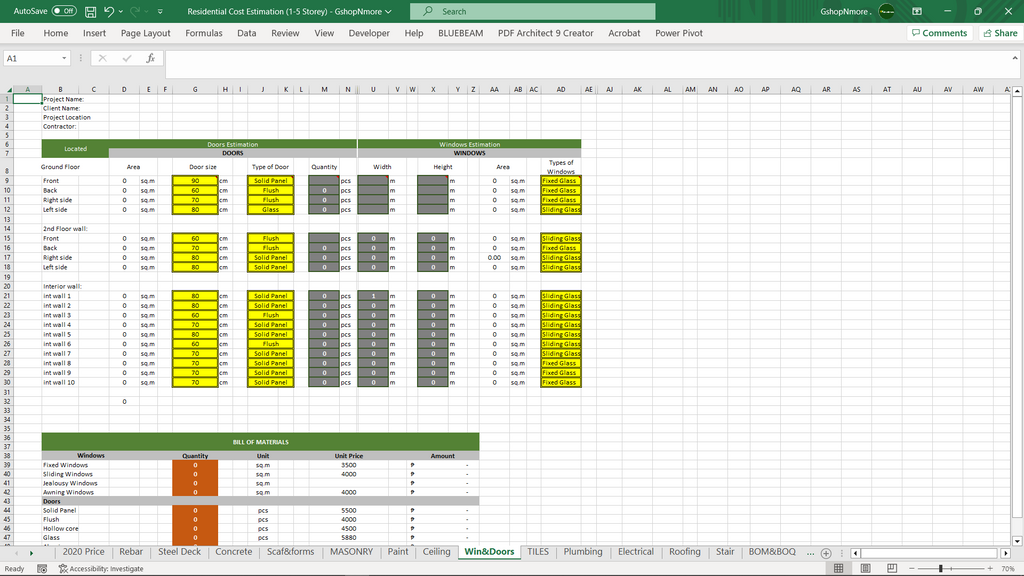Click the 70% zoom level
Viewport: 1024px width, 576px height.
[x=1008, y=568]
